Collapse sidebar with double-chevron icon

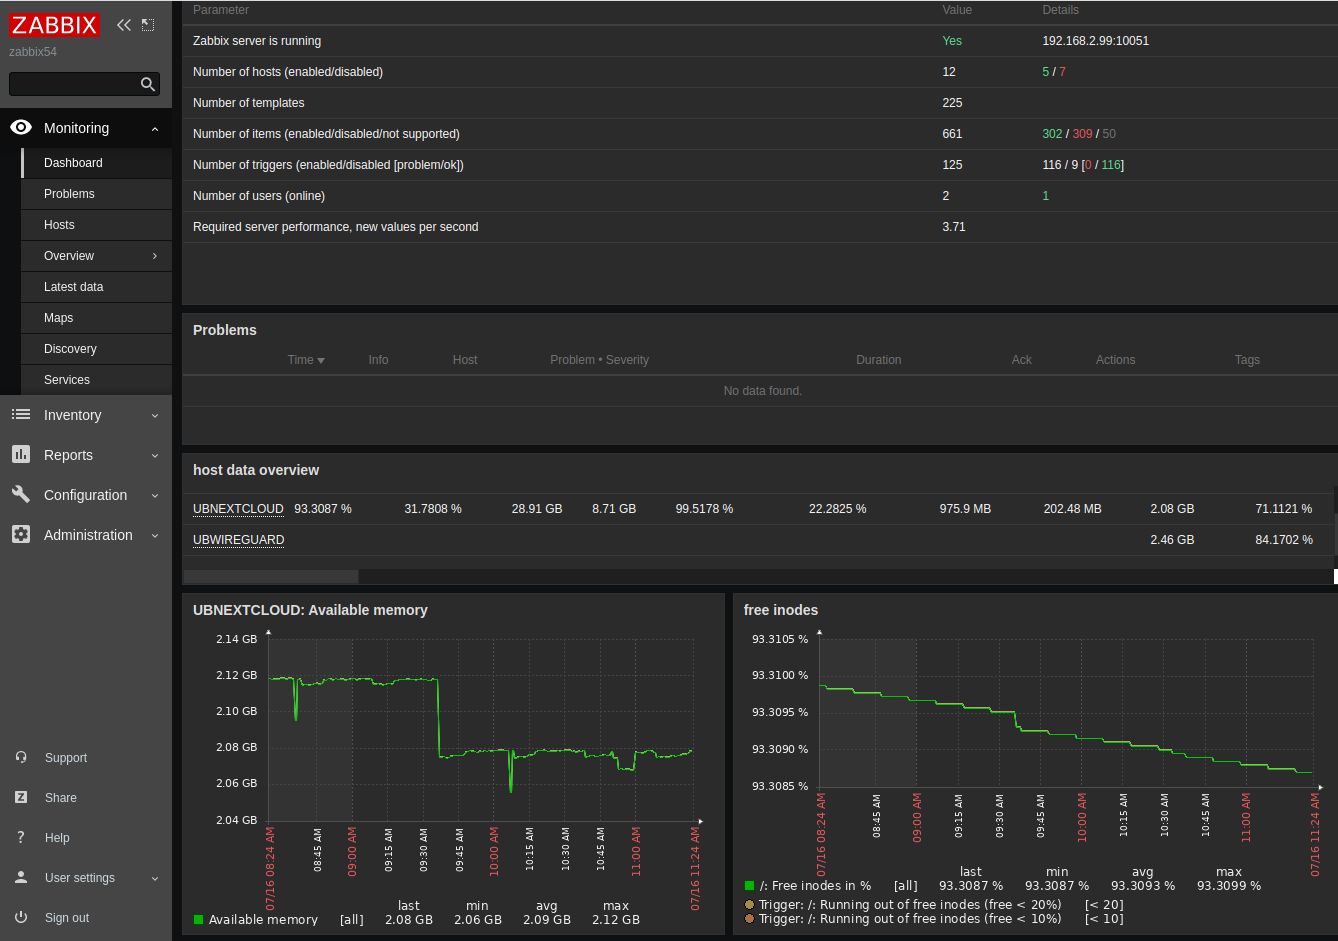pyautogui.click(x=124, y=25)
